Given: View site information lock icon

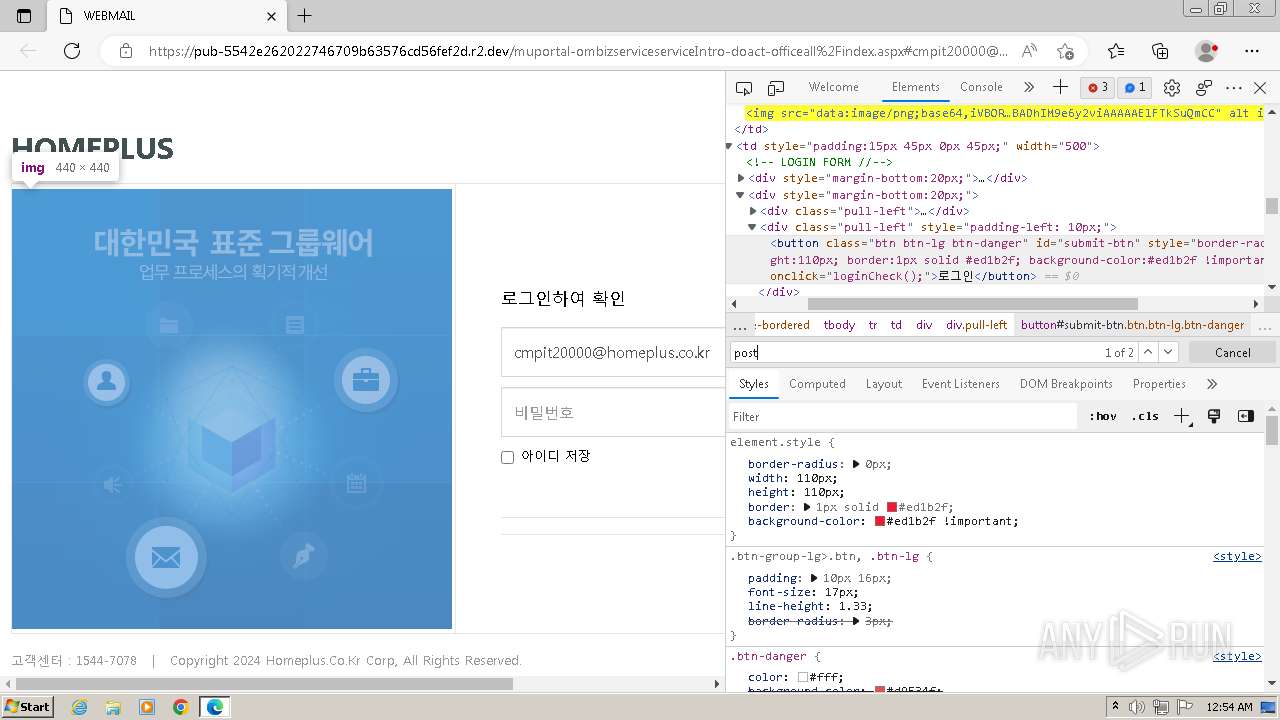Looking at the screenshot, I should [126, 51].
